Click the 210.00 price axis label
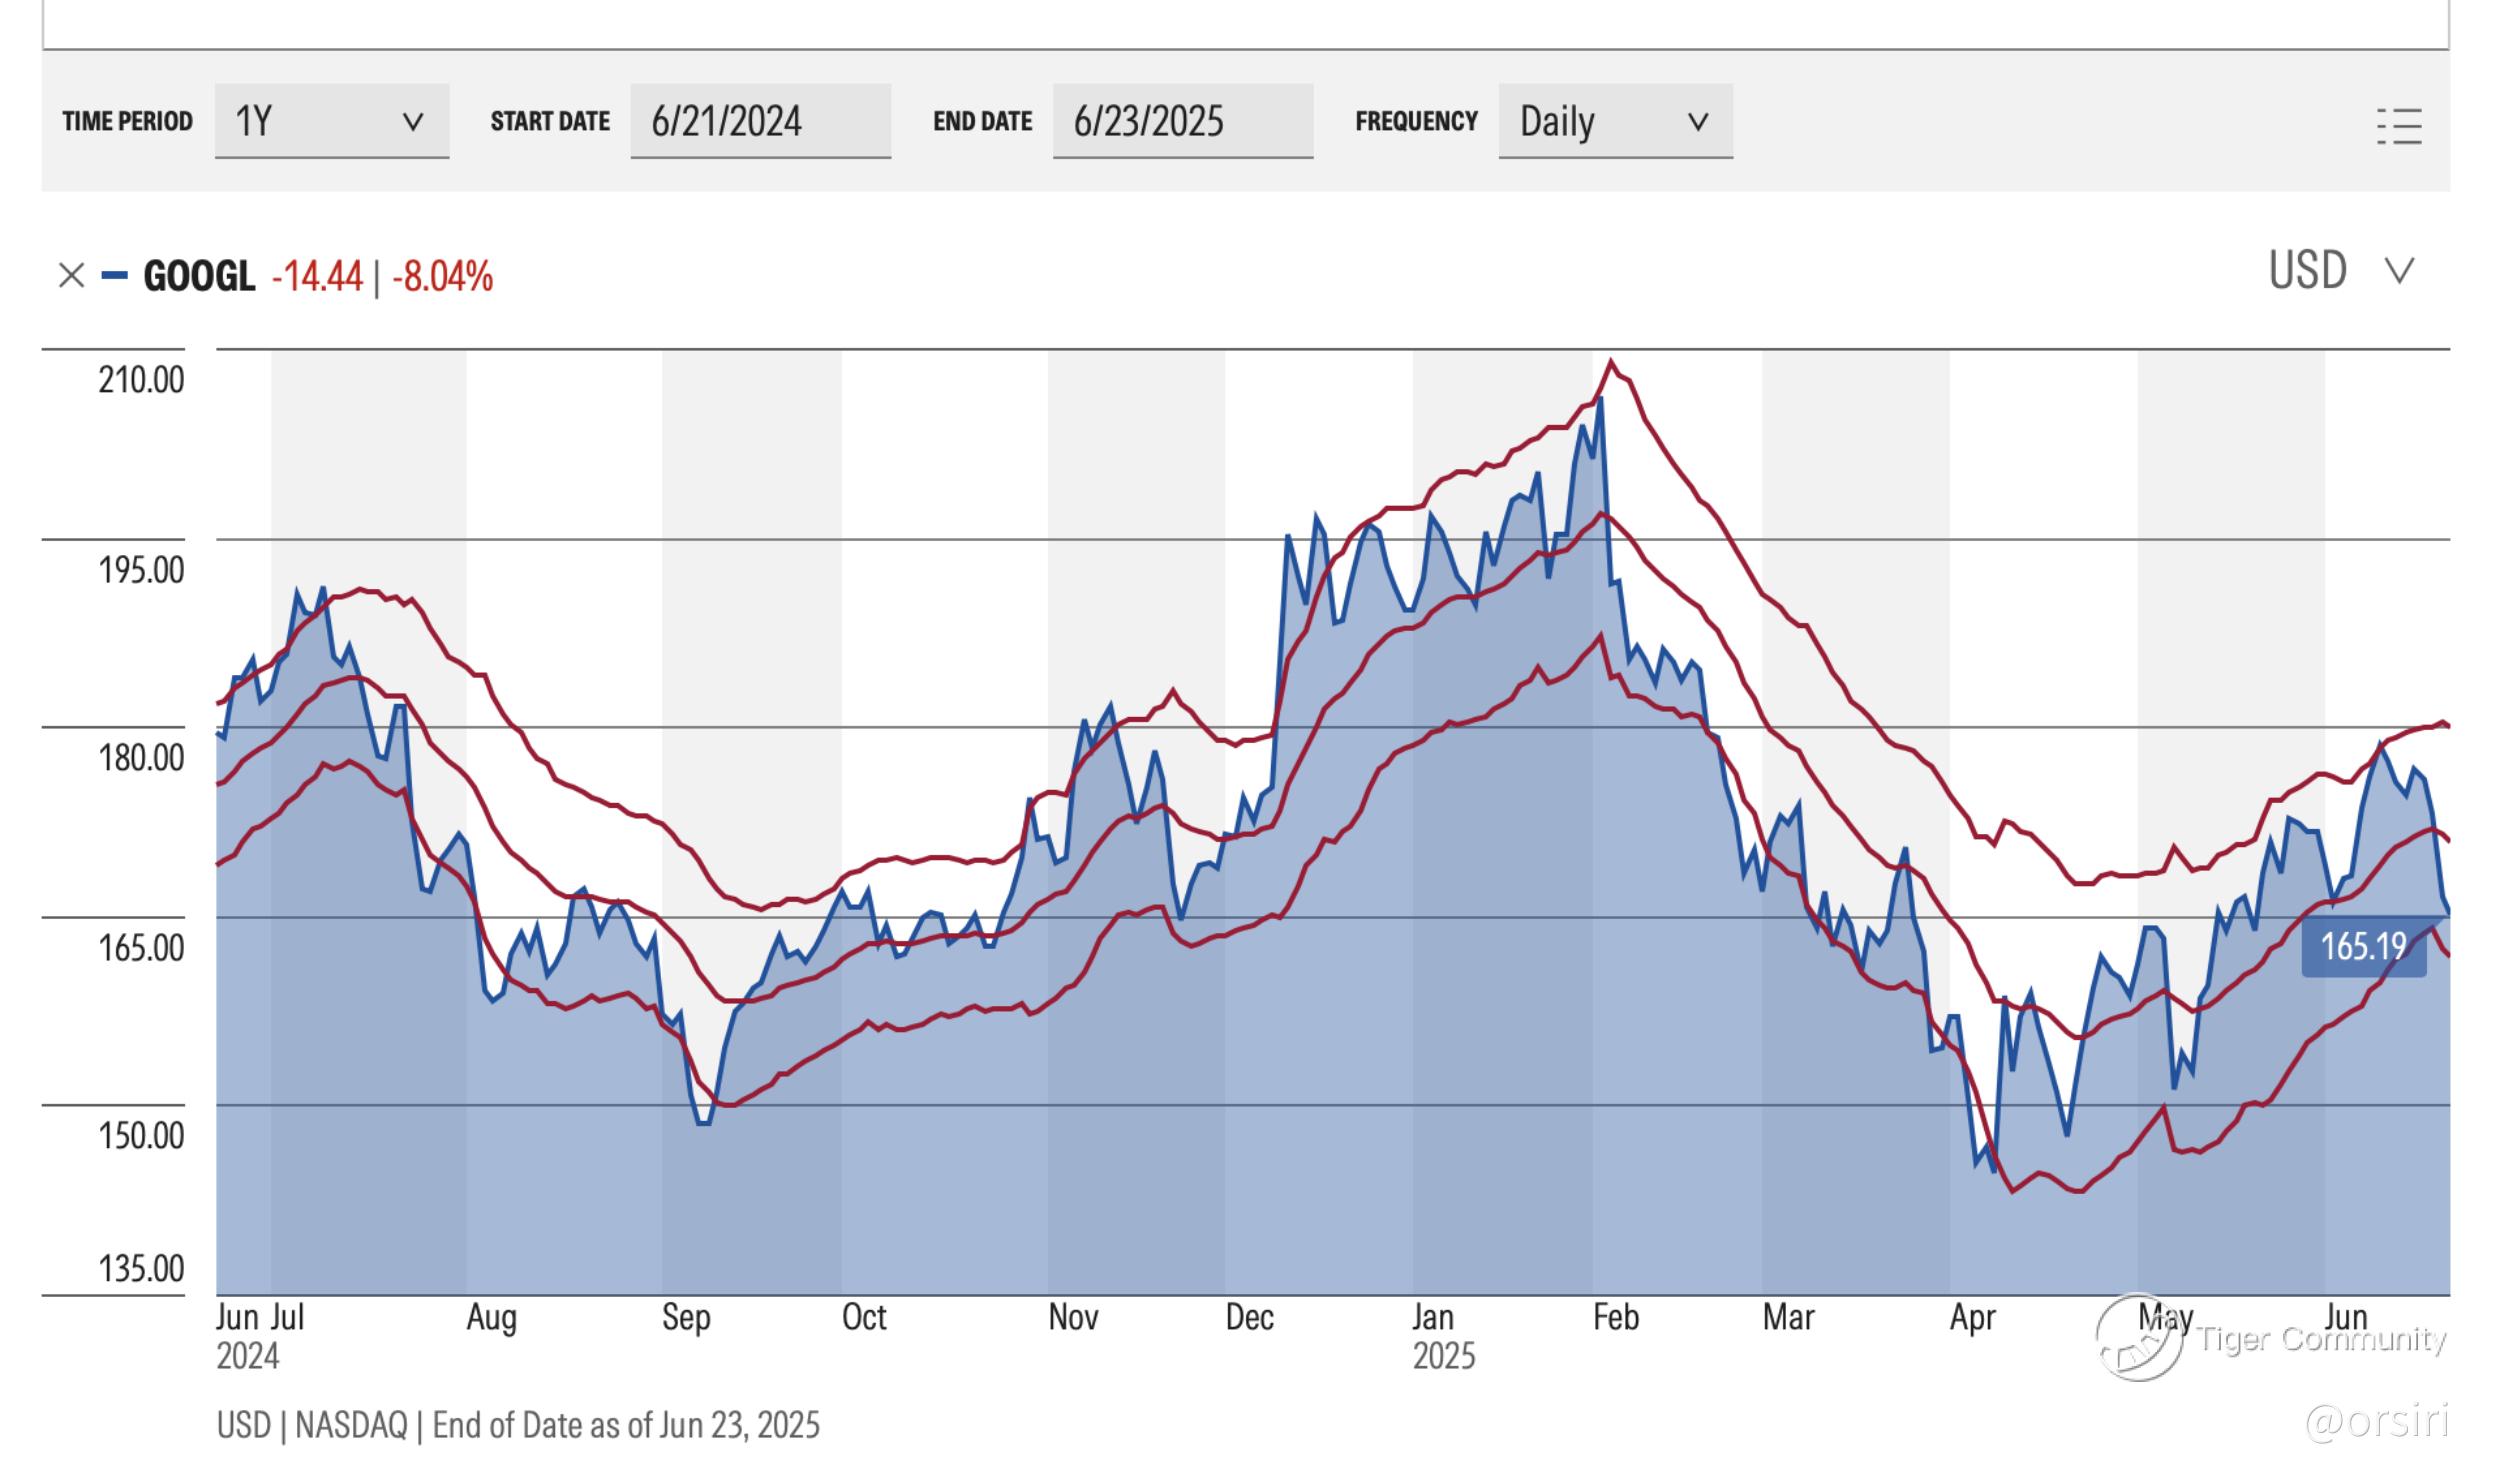 (x=141, y=380)
